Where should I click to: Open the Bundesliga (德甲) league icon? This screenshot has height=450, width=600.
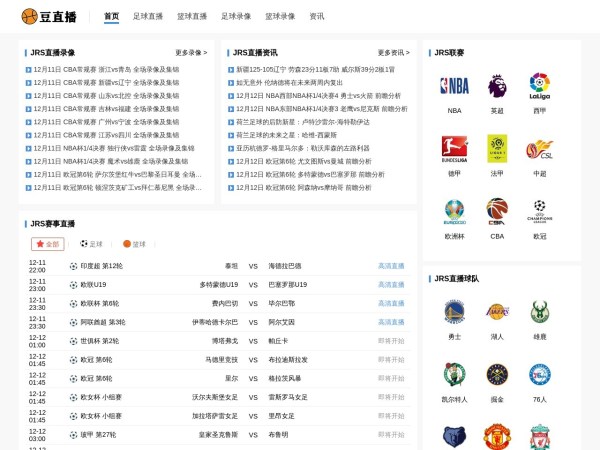[454, 149]
